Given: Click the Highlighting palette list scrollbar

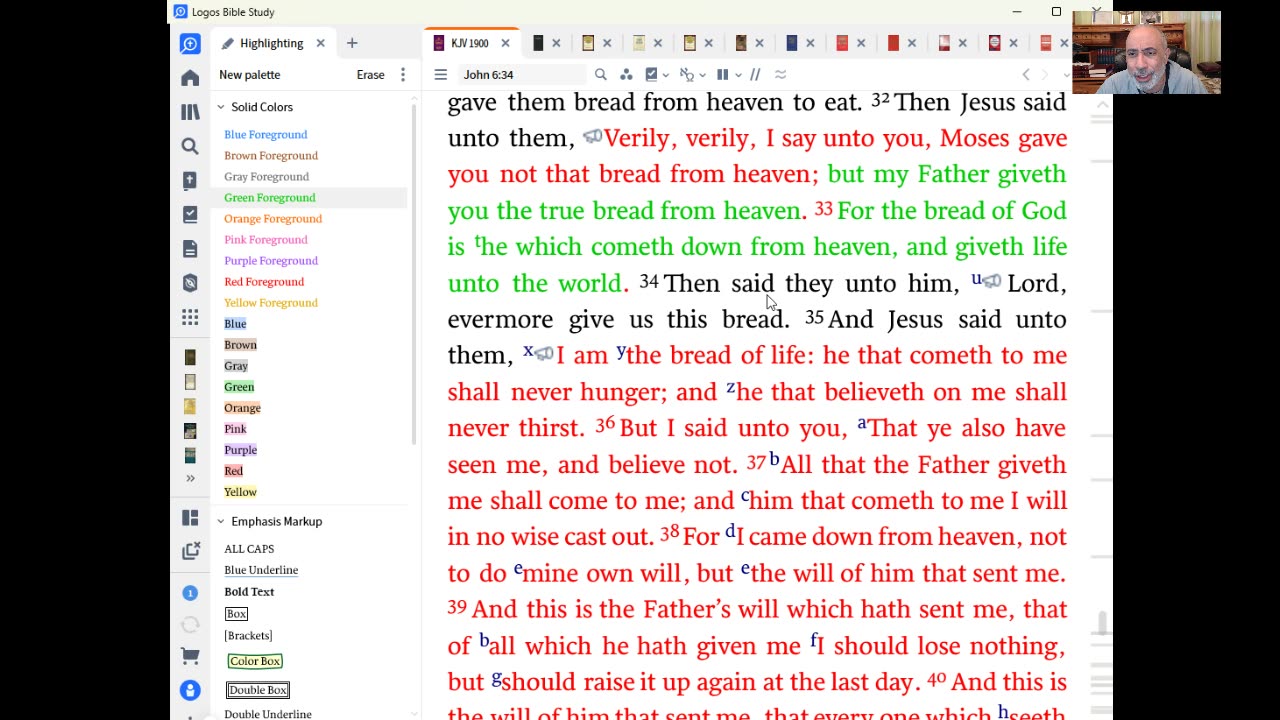Looking at the screenshot, I should point(414,273).
